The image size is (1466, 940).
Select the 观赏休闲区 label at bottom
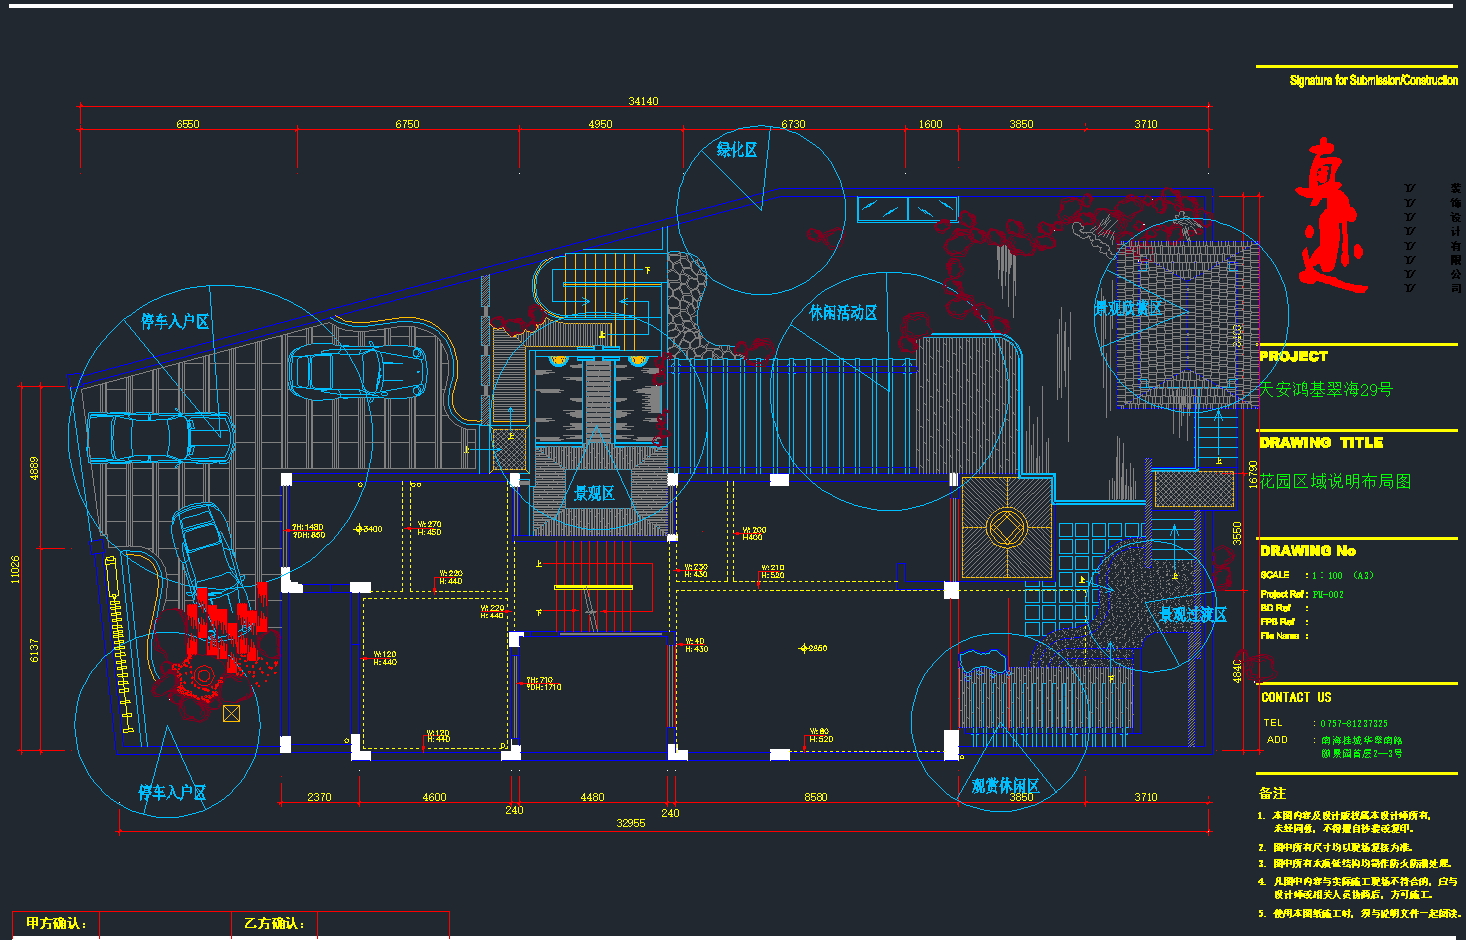pyautogui.click(x=1005, y=786)
